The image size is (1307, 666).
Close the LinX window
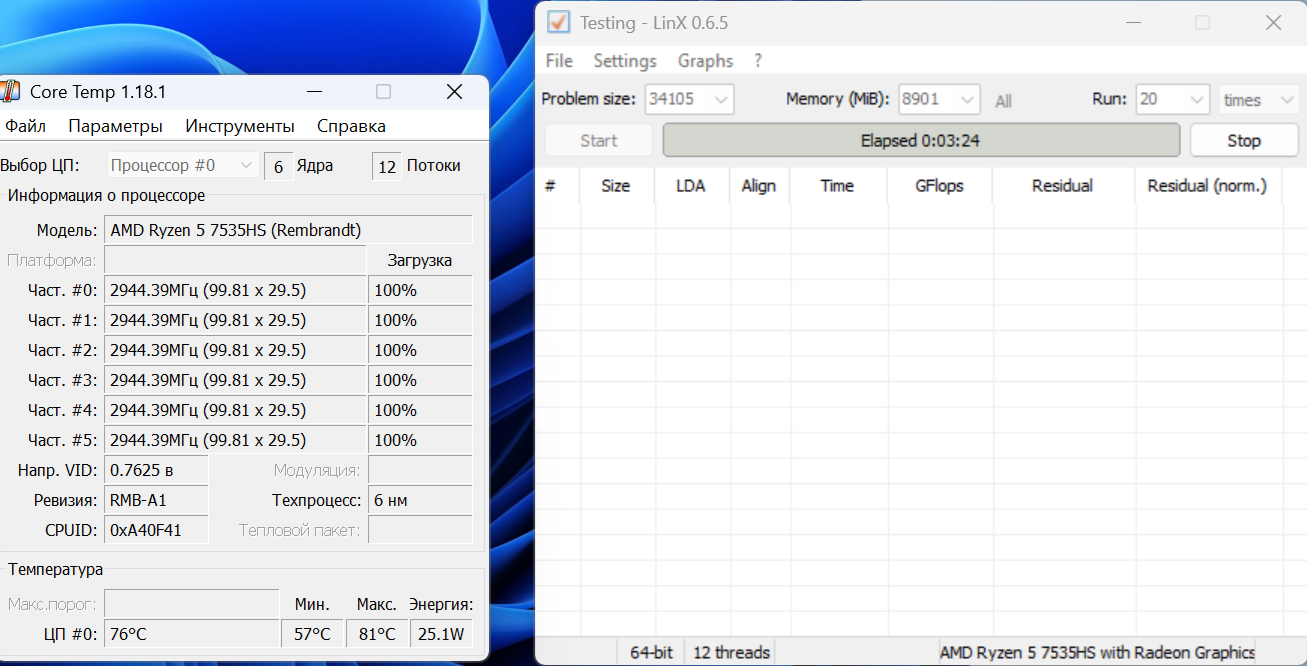(1273, 22)
